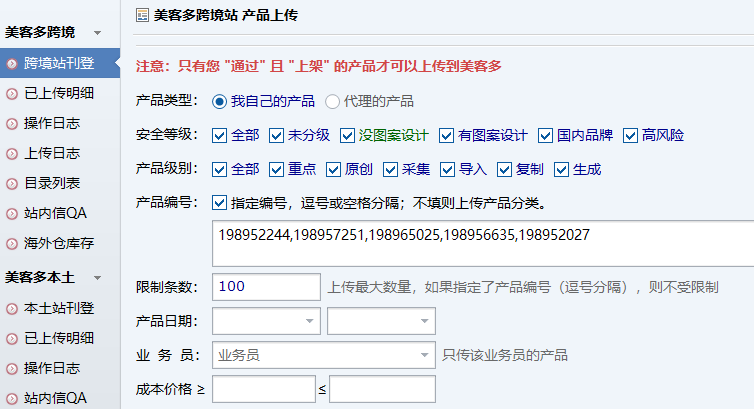Open the first 产品日期 dropdown

pyautogui.click(x=266, y=321)
